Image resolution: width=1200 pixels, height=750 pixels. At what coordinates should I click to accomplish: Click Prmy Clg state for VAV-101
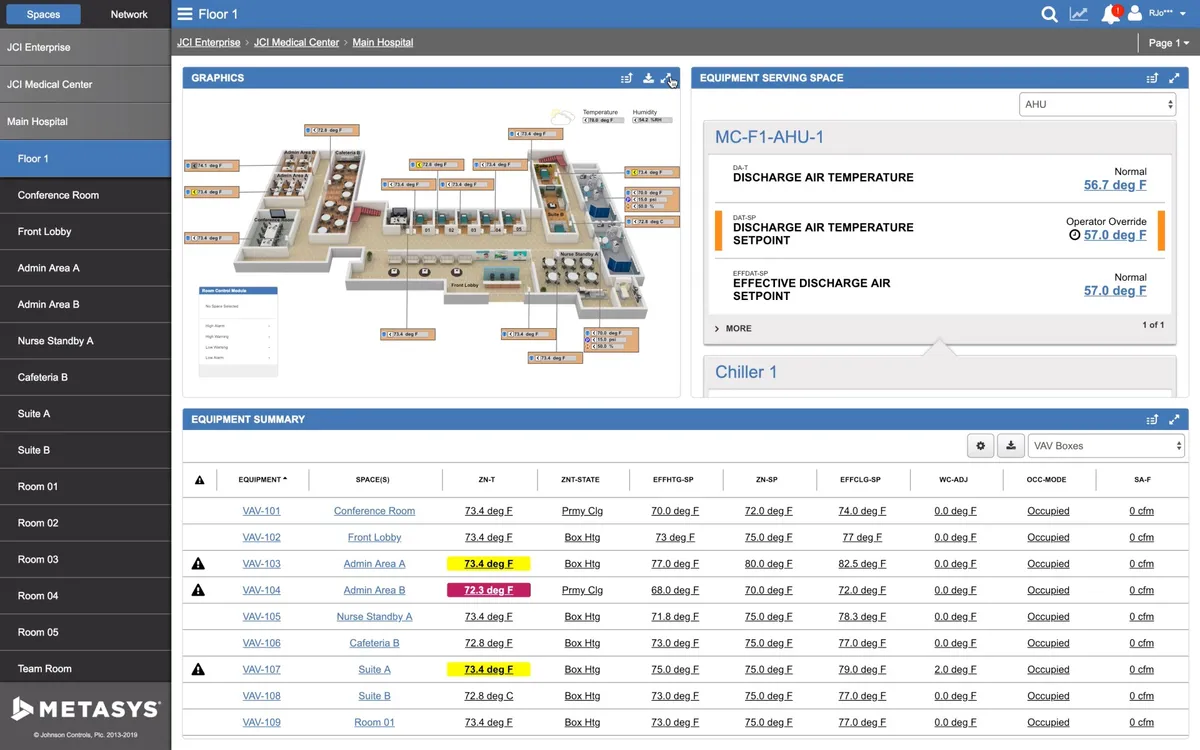coord(582,511)
